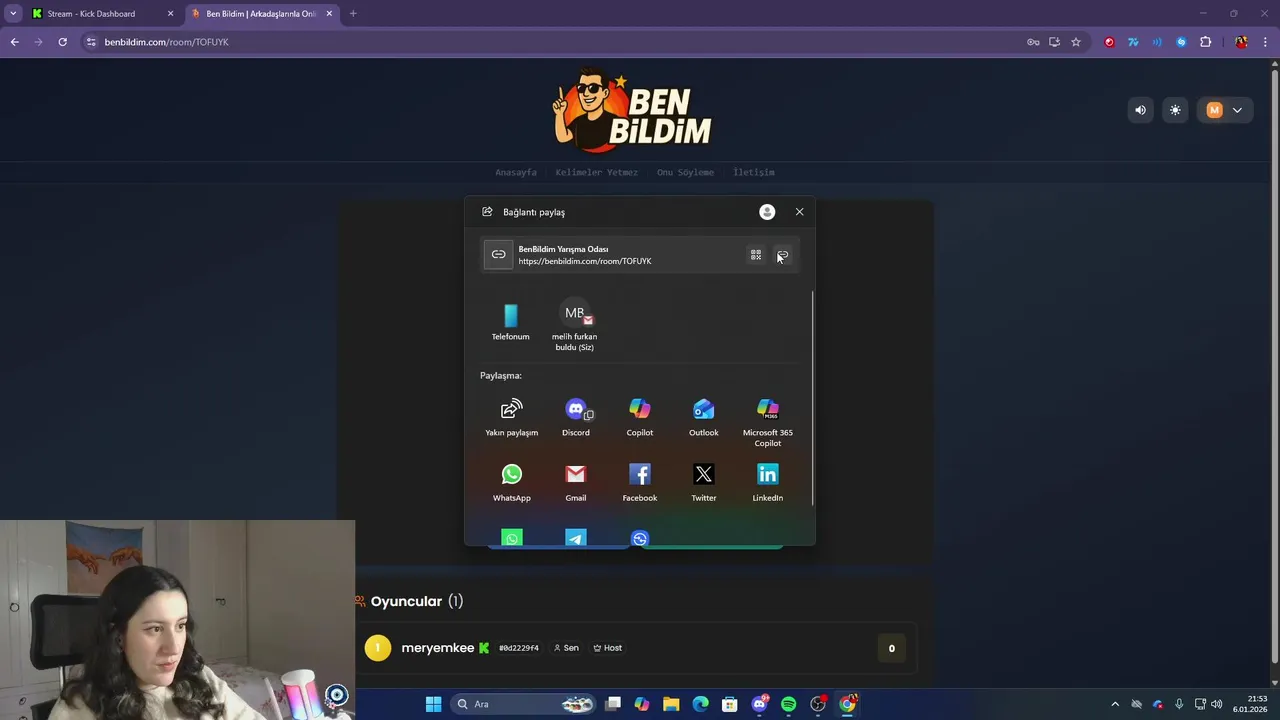Open the Windows Start menu
1280x720 pixels.
coord(433,704)
